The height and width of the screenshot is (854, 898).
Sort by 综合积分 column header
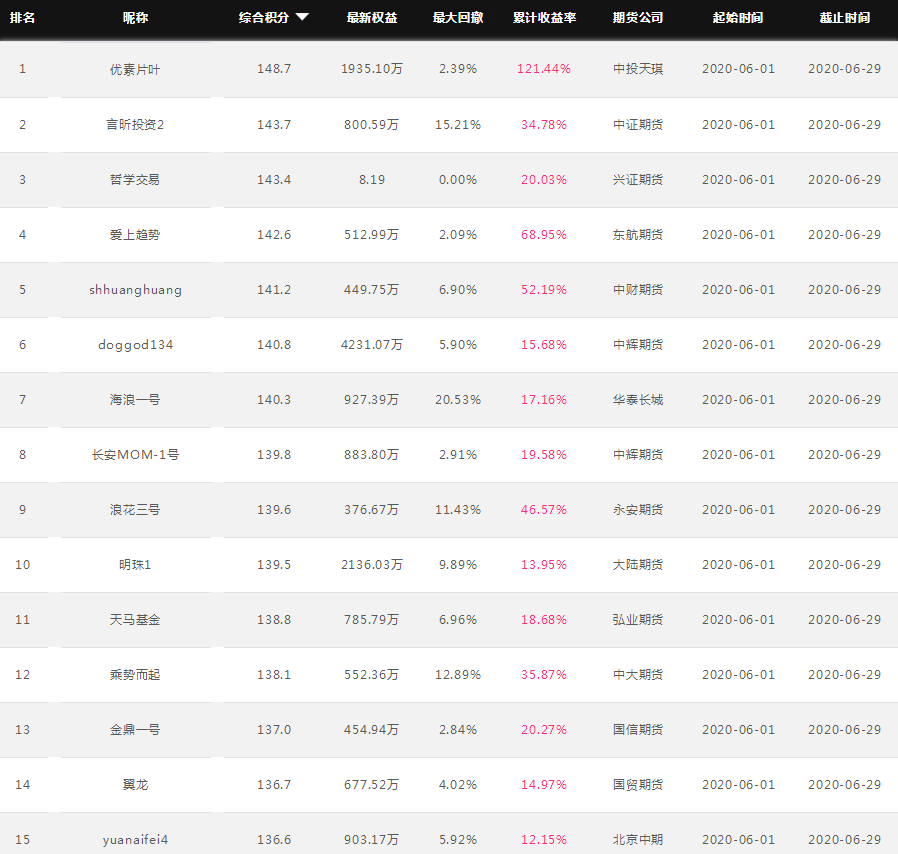pos(264,18)
